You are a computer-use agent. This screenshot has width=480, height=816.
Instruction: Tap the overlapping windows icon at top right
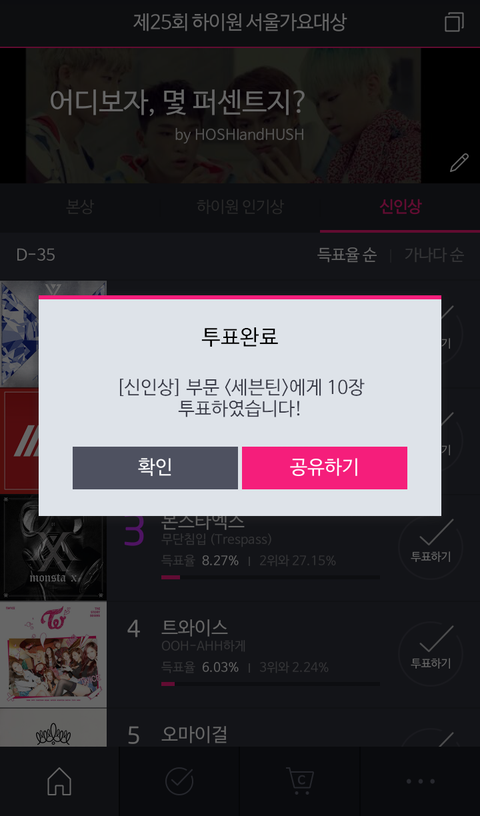pos(454,22)
